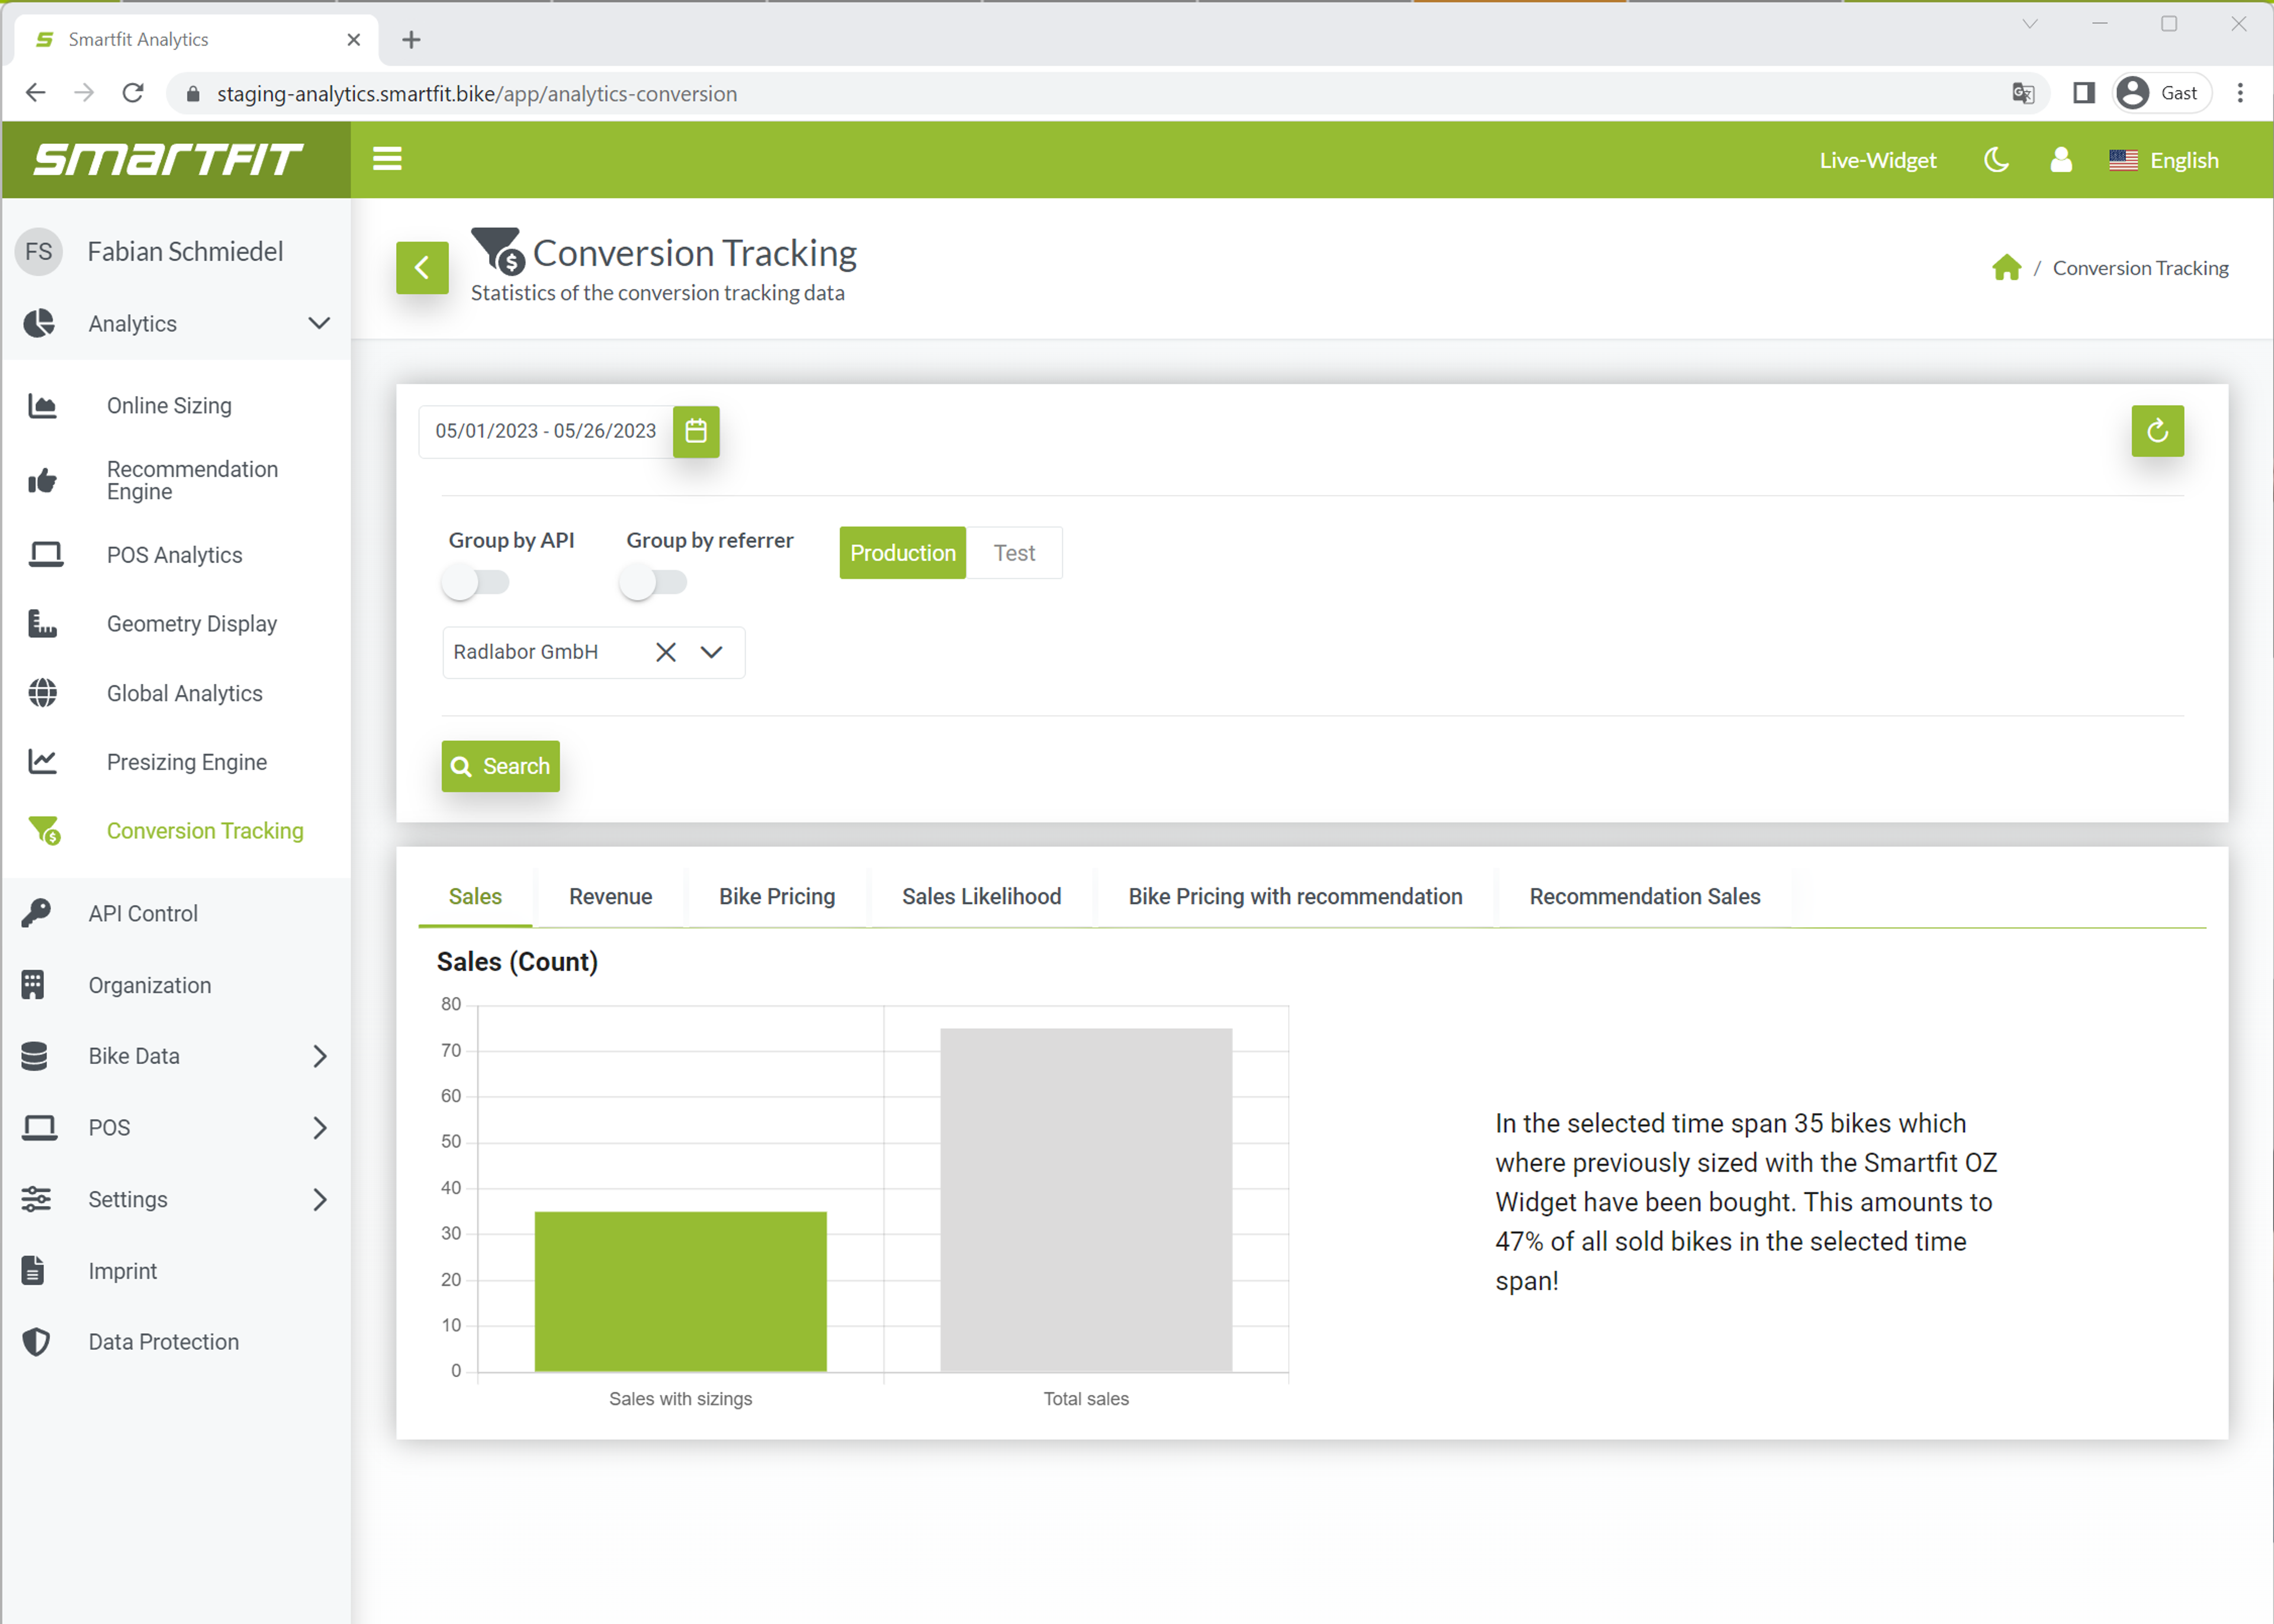Click the green refresh icon button
The image size is (2274, 1624).
(x=2157, y=431)
